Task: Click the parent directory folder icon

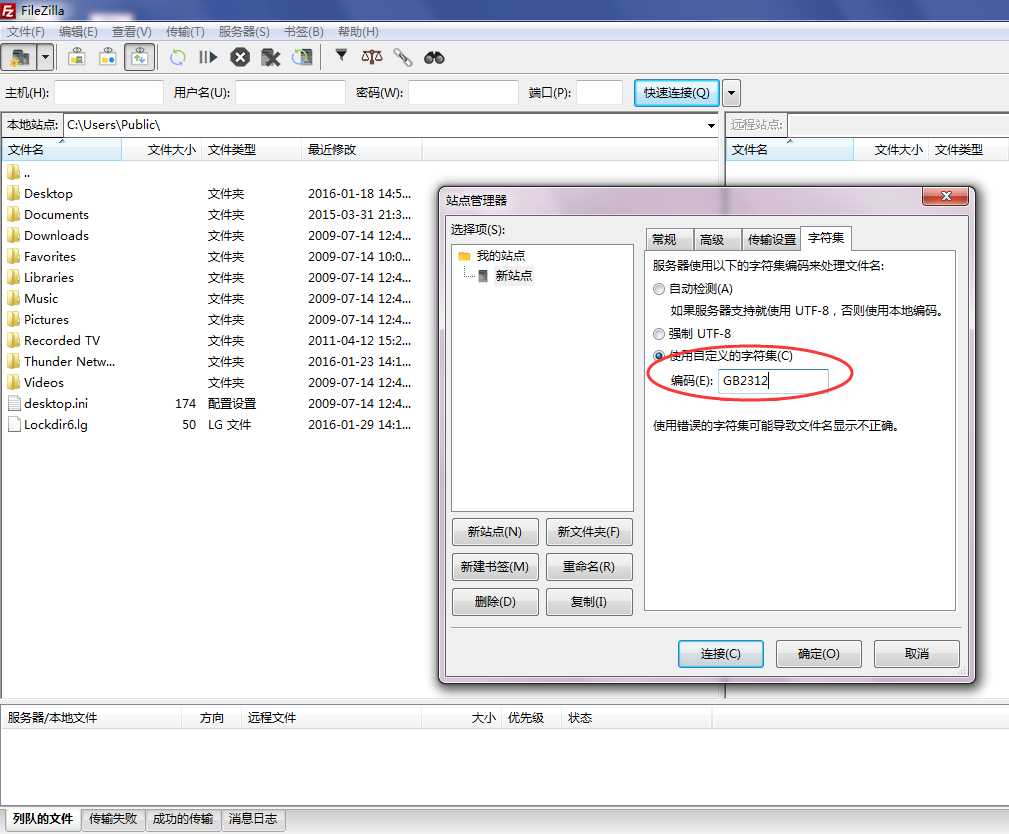Action: [14, 172]
